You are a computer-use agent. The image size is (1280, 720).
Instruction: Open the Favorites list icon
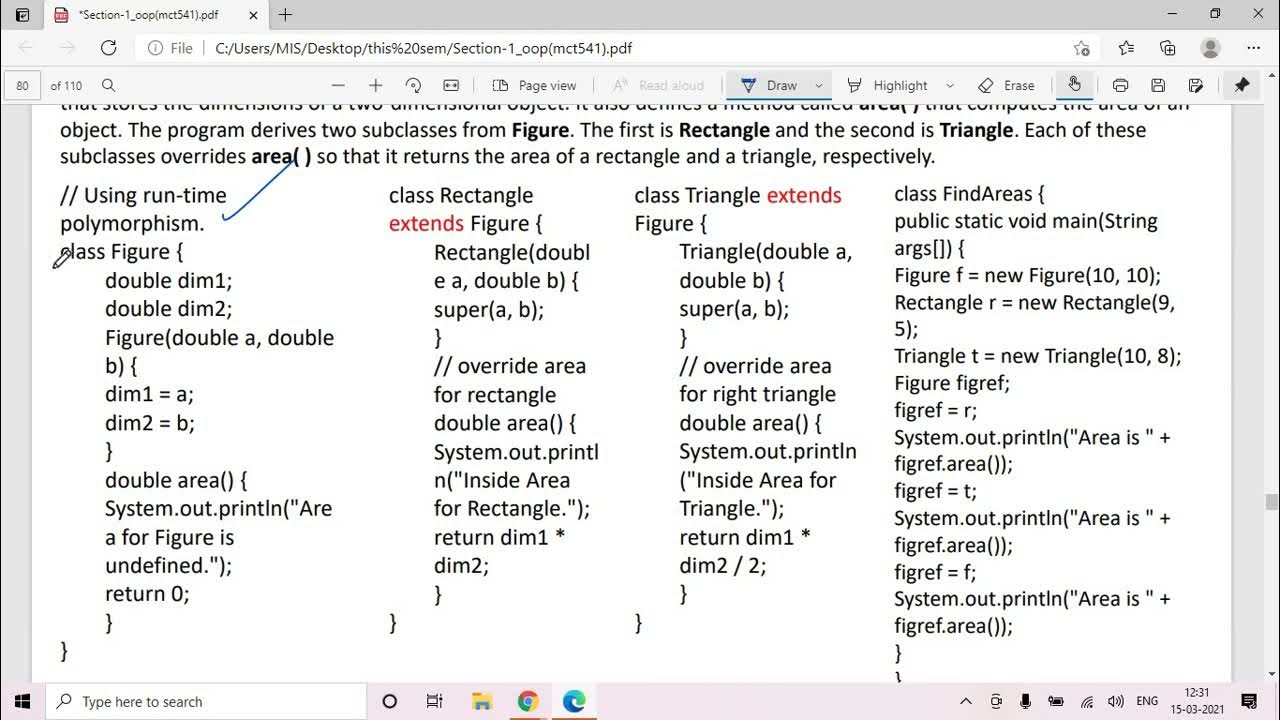[x=1126, y=48]
